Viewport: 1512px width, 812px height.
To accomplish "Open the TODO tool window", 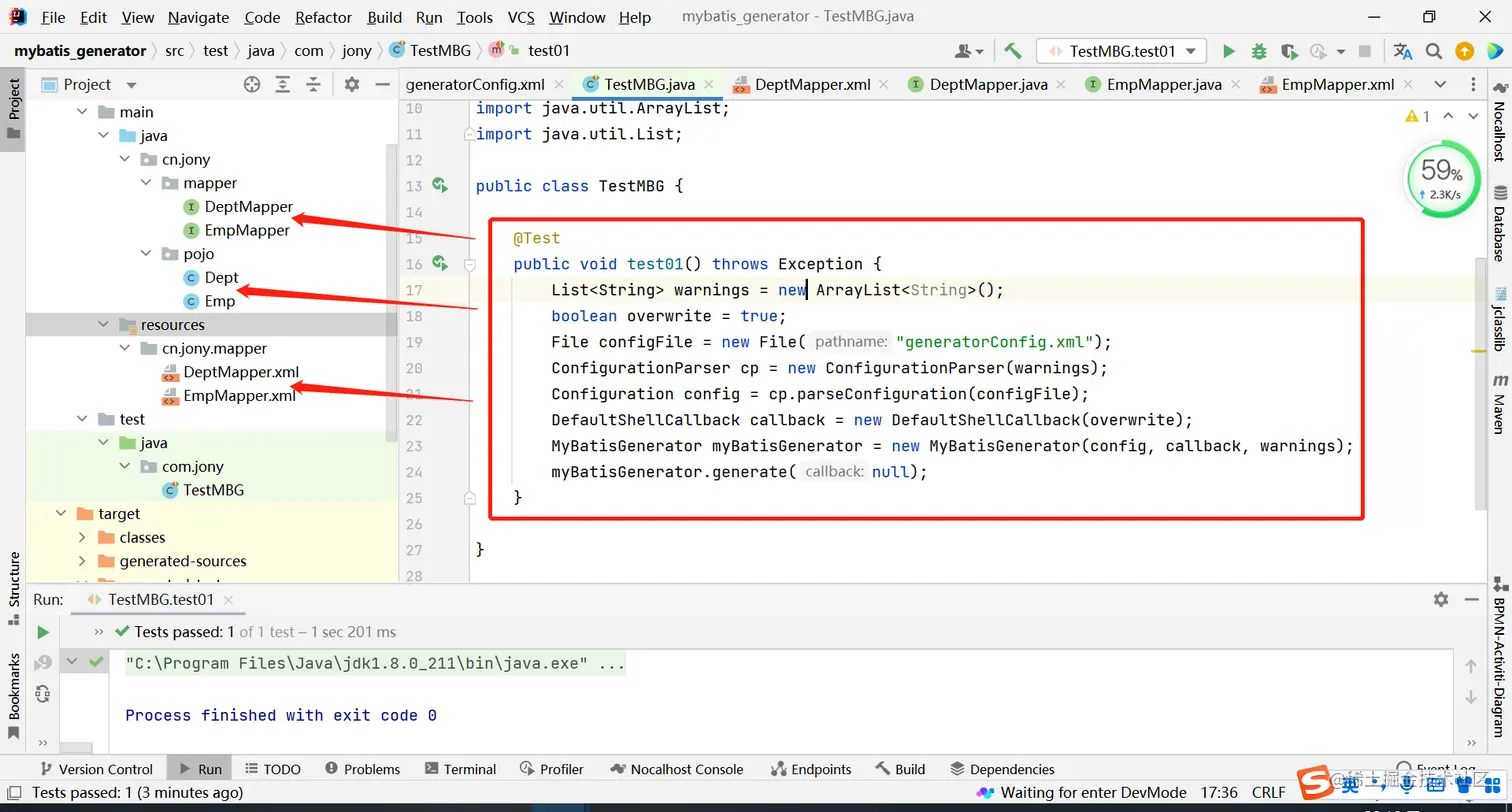I will tap(272, 769).
